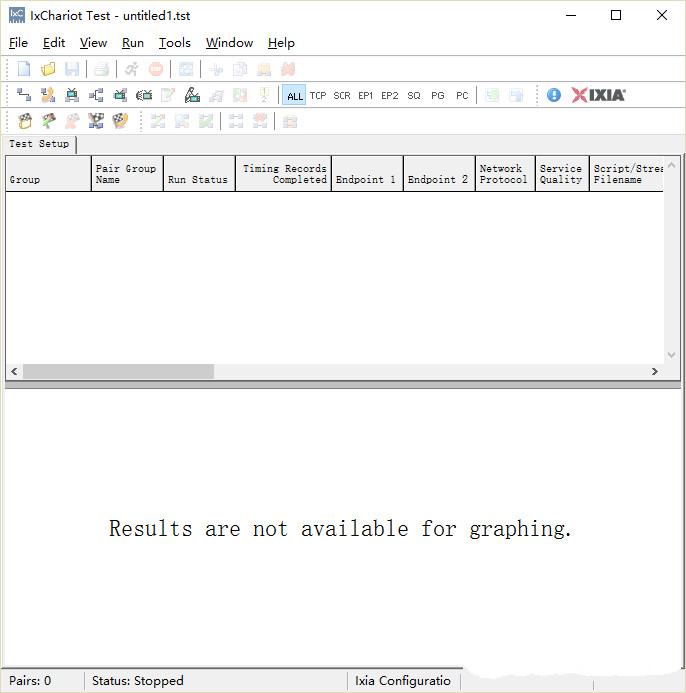
Task: Add a VoIP pair with phone icon
Action: (x=48, y=95)
